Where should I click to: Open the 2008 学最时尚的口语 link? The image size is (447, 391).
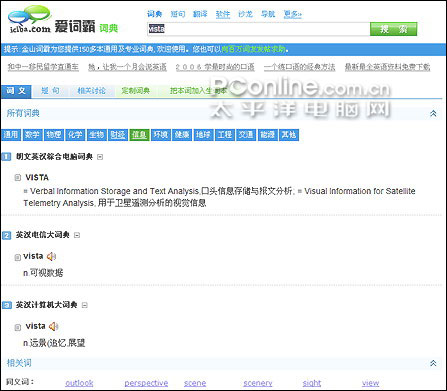pos(215,67)
